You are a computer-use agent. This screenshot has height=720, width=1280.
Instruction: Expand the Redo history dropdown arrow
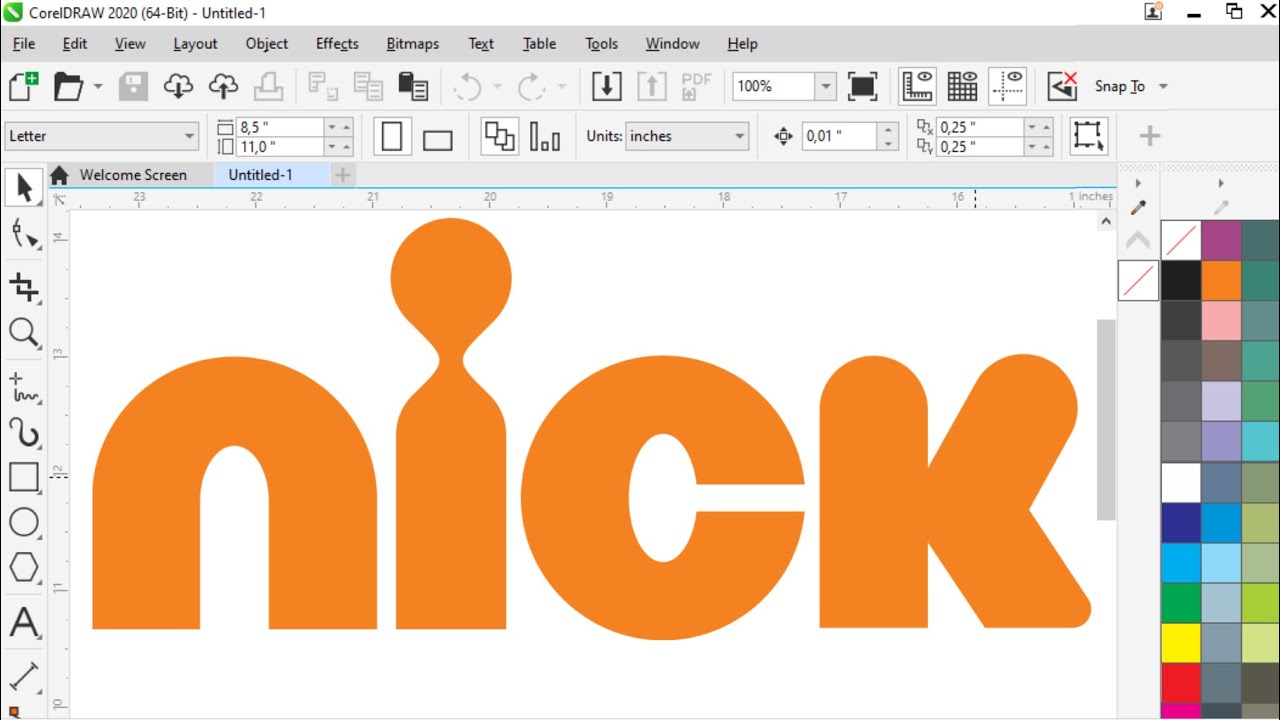click(x=561, y=86)
